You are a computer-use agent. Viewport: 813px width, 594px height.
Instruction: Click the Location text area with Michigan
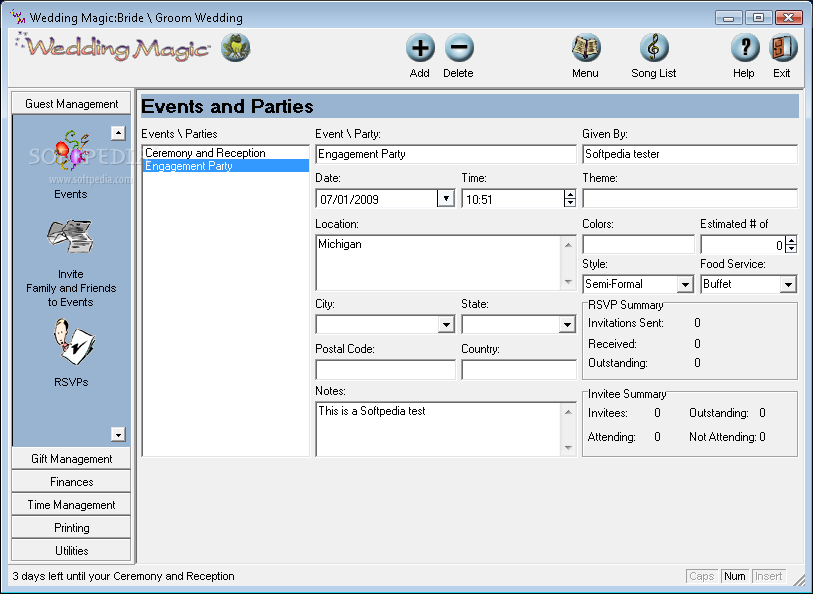click(438, 263)
